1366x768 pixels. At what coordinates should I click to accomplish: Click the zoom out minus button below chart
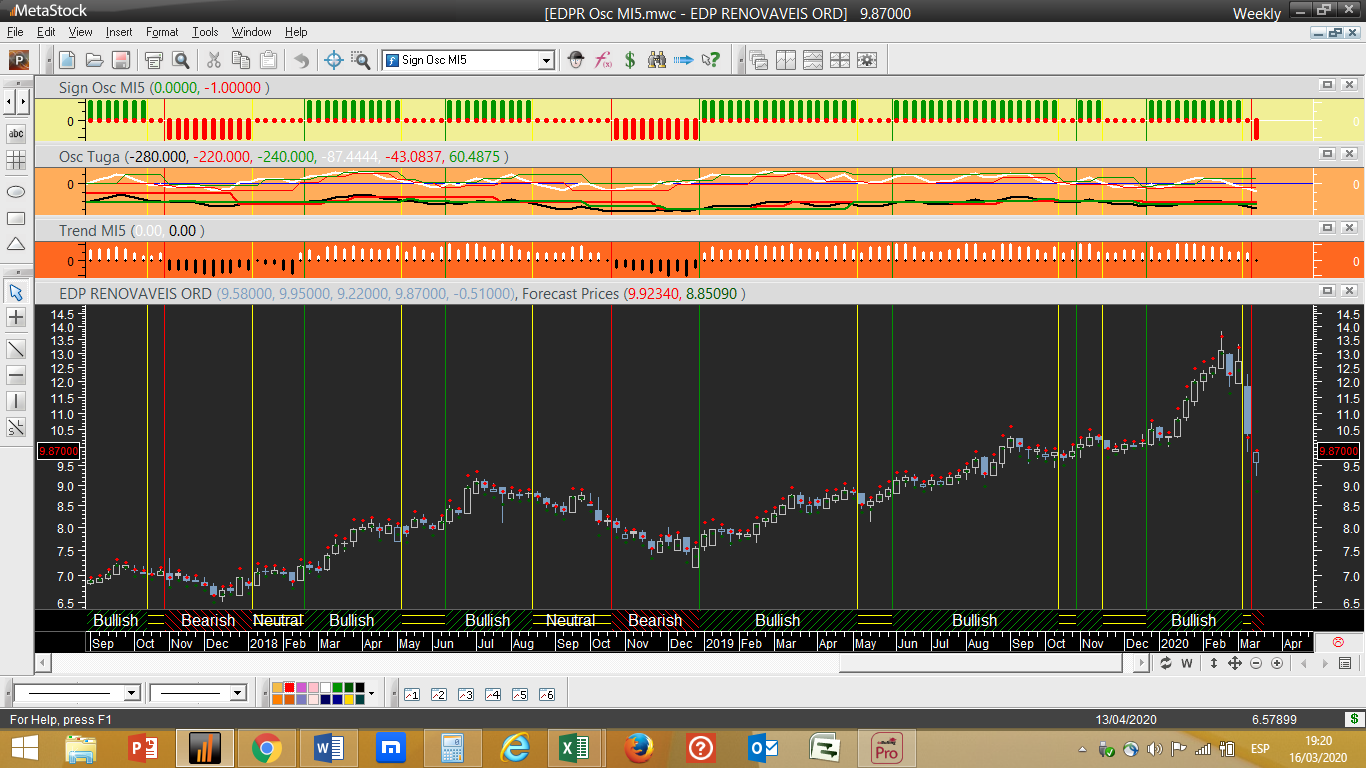point(1256,663)
